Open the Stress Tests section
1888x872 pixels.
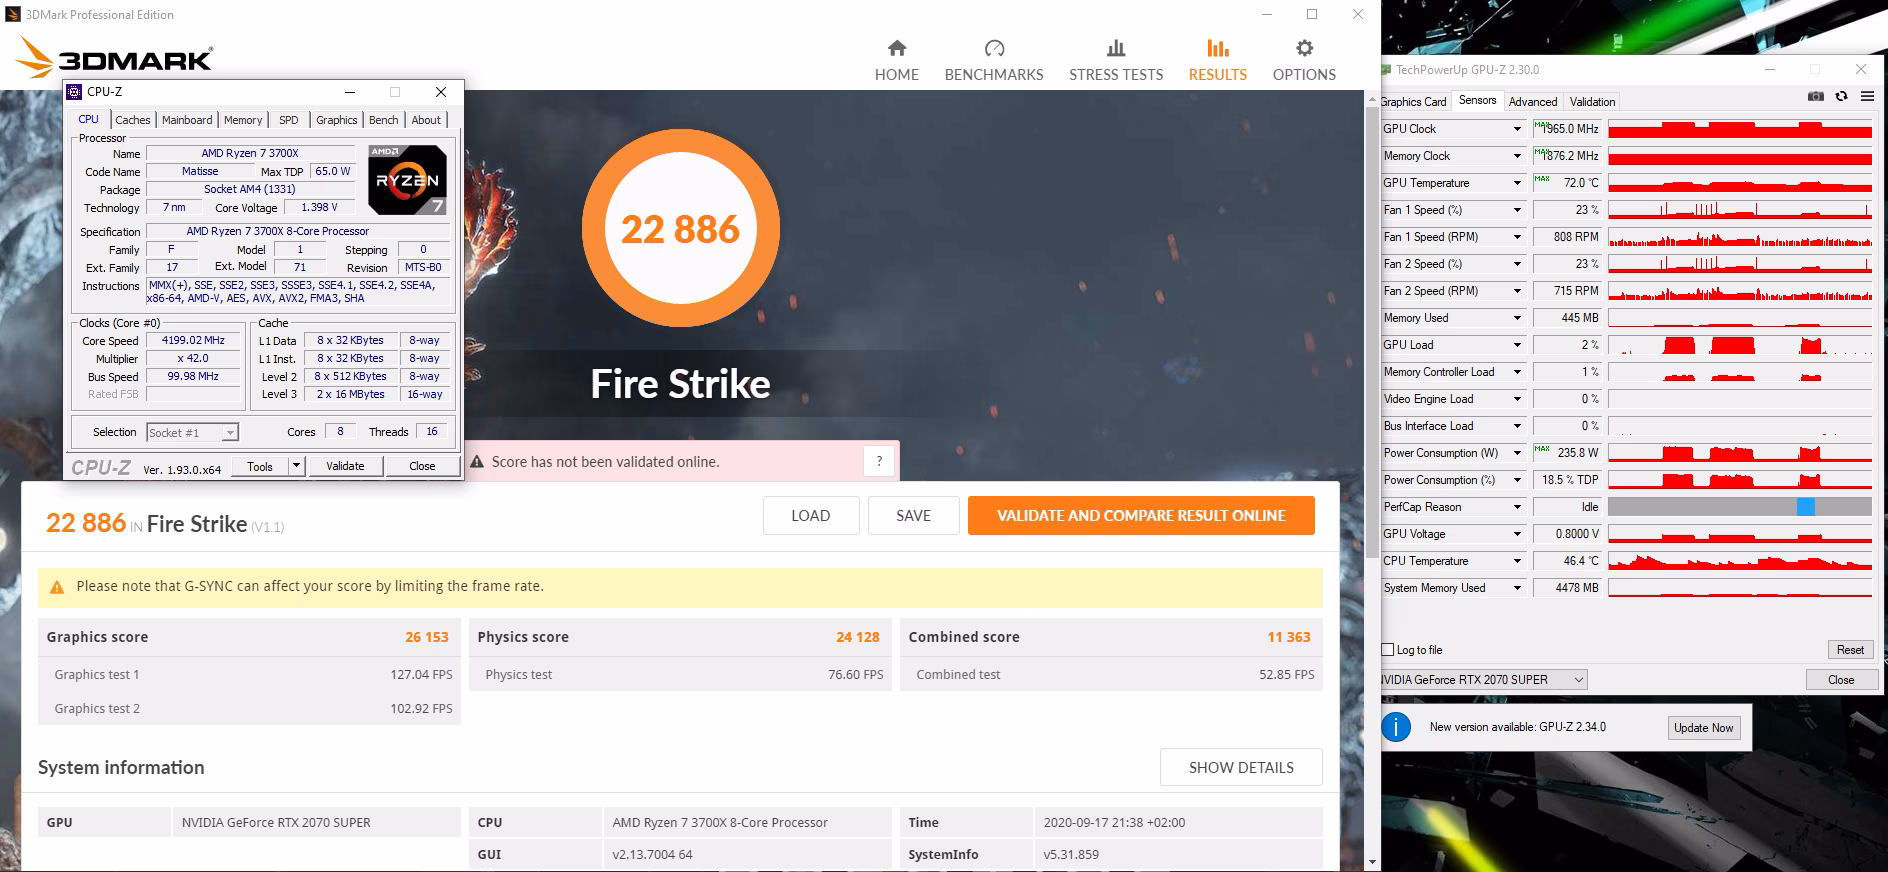click(1116, 61)
